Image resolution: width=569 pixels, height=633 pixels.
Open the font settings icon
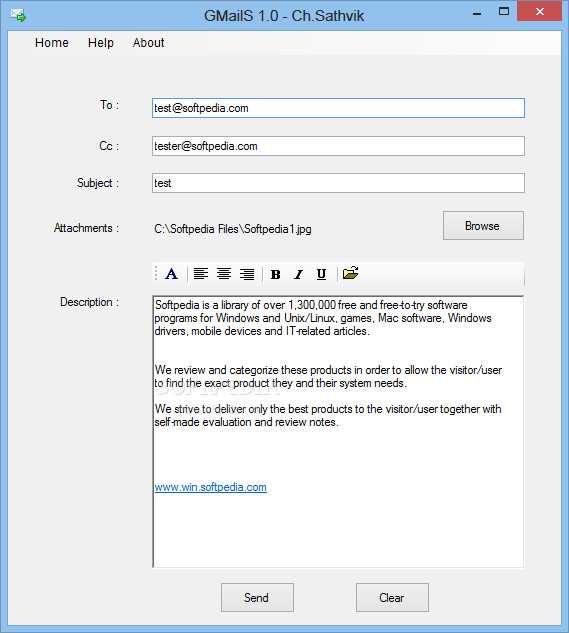(172, 274)
